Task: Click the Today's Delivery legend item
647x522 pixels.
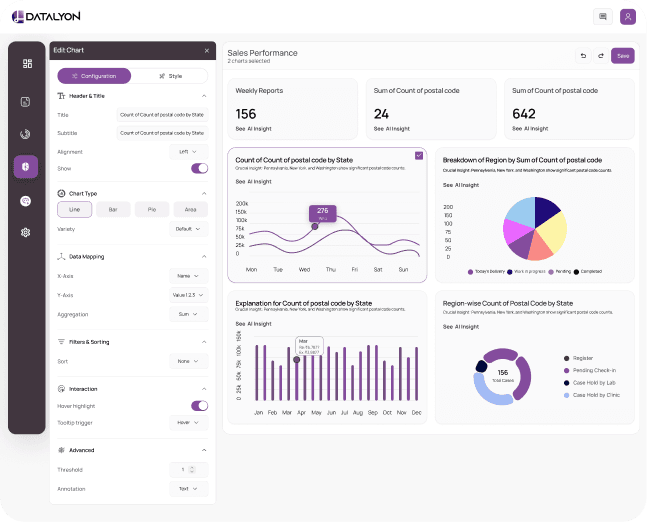Action: point(486,272)
